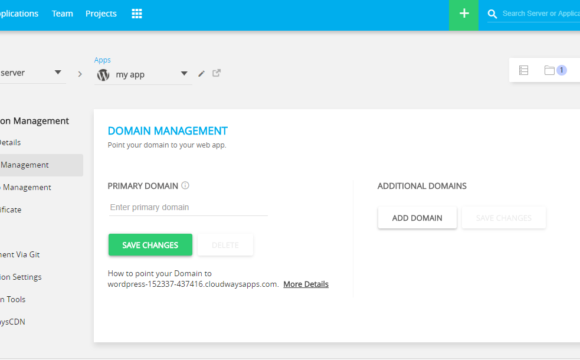Open the Team menu
The height and width of the screenshot is (360, 580).
coord(63,14)
